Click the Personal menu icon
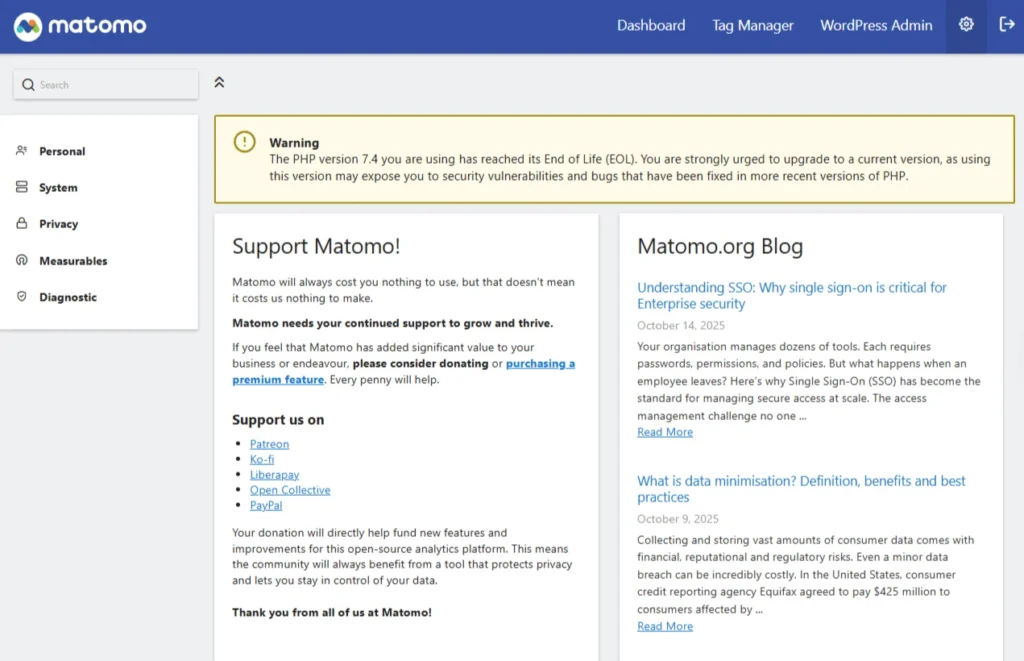This screenshot has height=661, width=1024. click(x=21, y=151)
